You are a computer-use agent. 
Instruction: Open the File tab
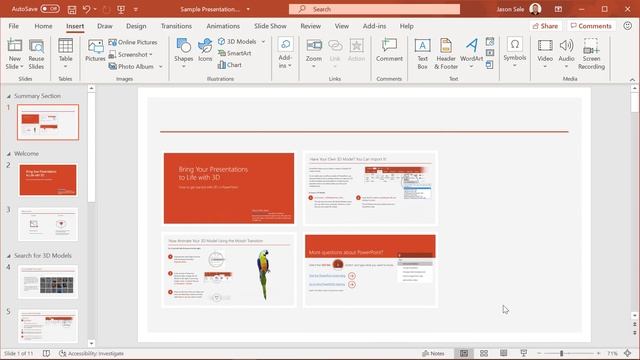click(x=13, y=26)
